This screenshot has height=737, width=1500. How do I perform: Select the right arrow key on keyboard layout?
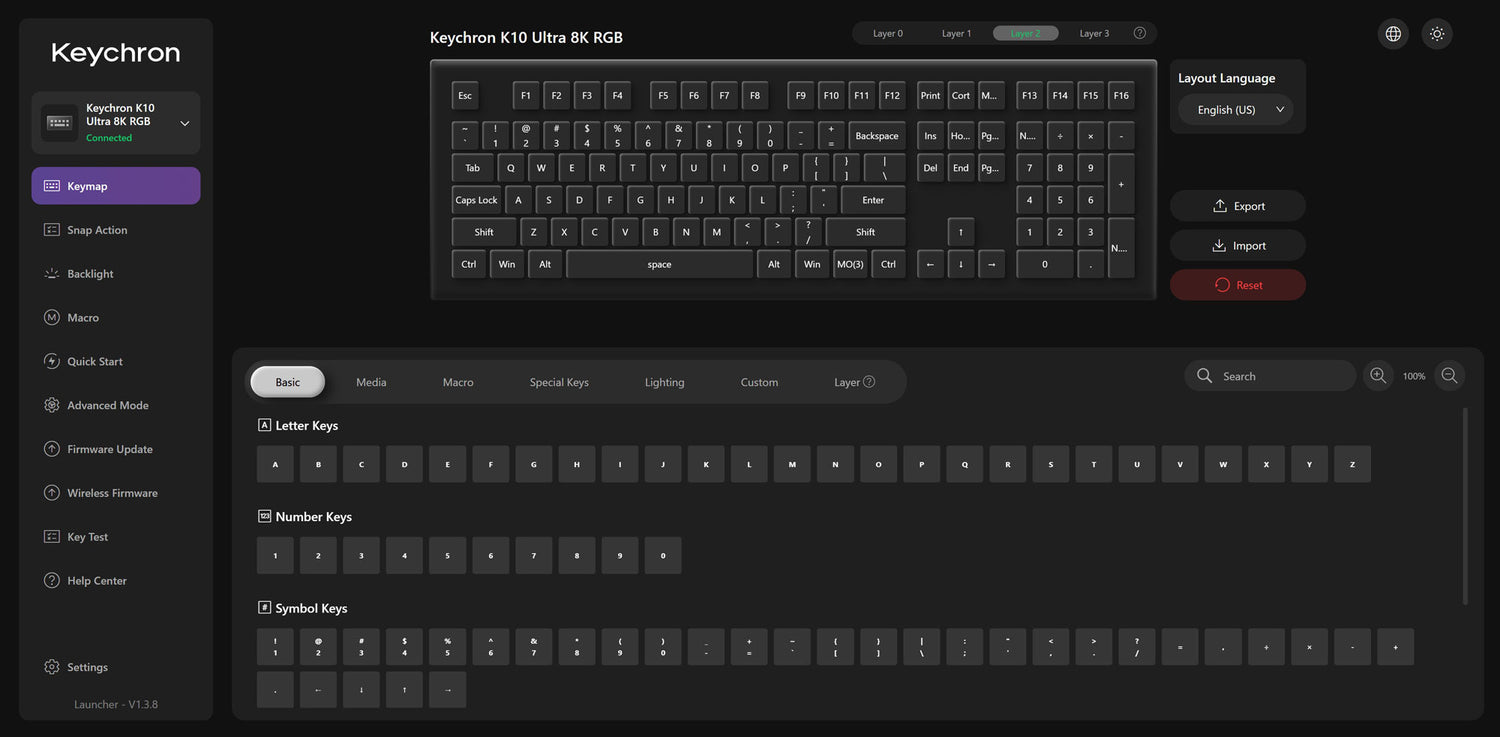(991, 264)
